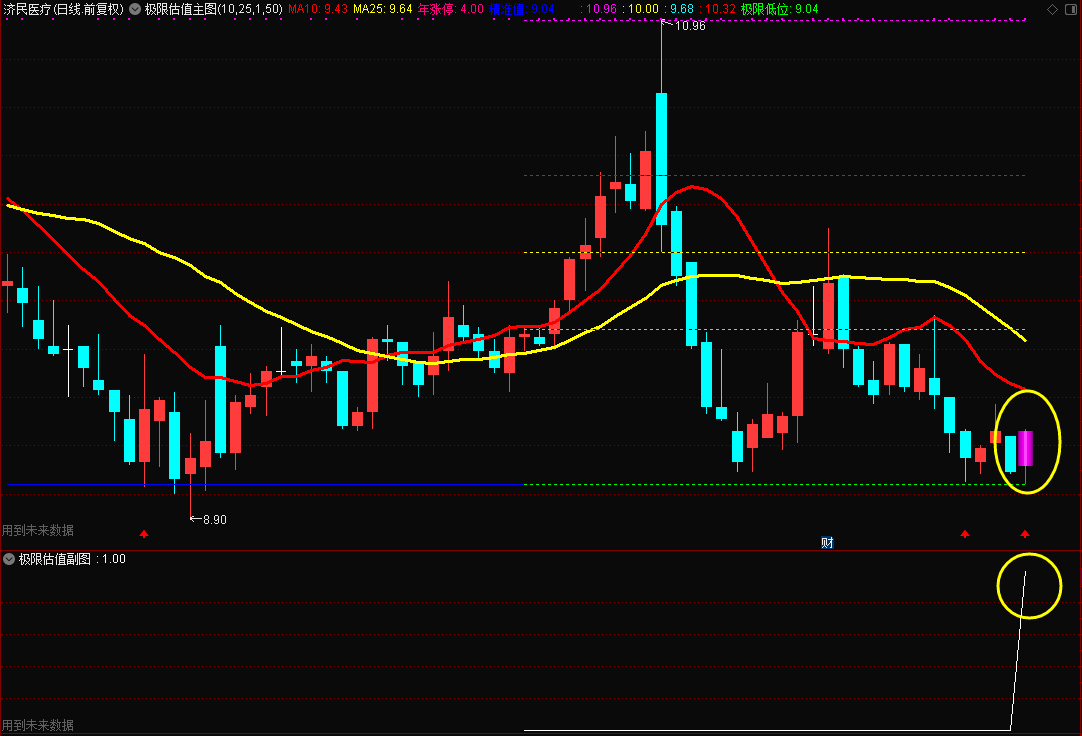The height and width of the screenshot is (736, 1082).
Task: Click the indicator name 极限估值主图(10,25,1,50)
Action: (213, 10)
